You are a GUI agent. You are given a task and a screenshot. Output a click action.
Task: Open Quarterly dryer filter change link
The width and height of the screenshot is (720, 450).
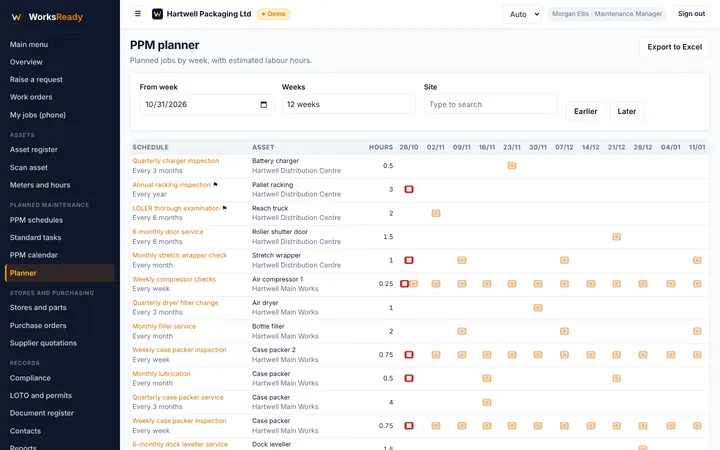[x=175, y=303]
